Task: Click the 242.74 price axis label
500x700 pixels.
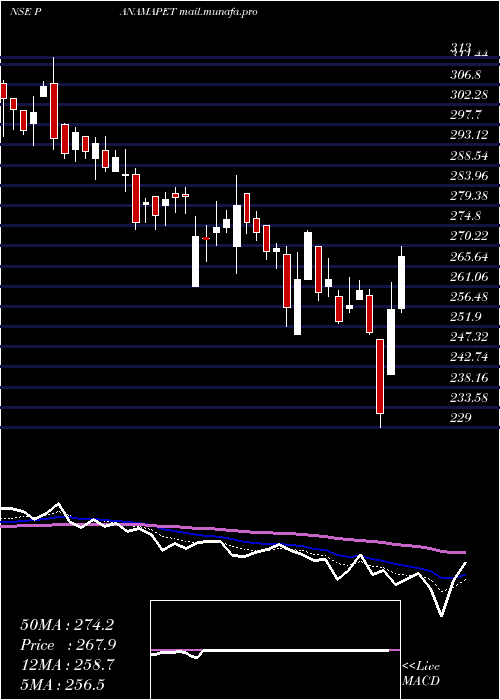Action: point(468,358)
